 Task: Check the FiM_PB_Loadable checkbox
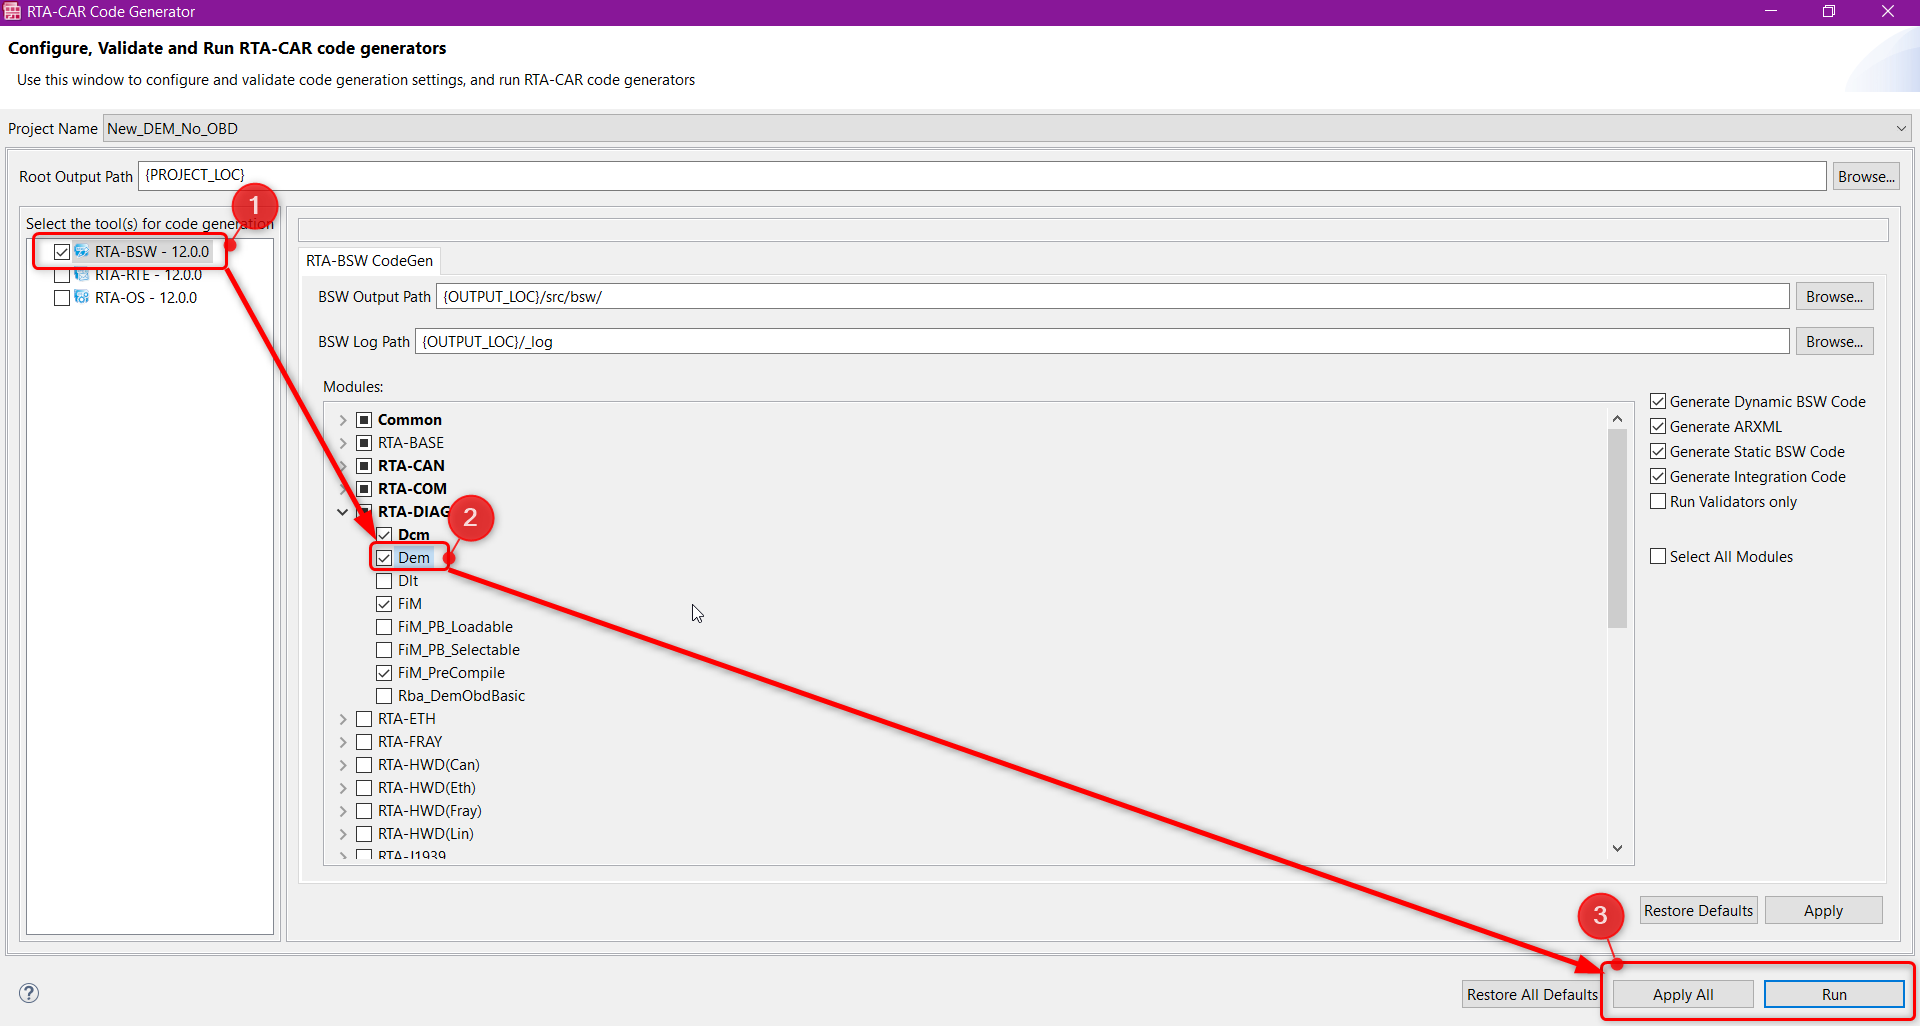point(384,627)
